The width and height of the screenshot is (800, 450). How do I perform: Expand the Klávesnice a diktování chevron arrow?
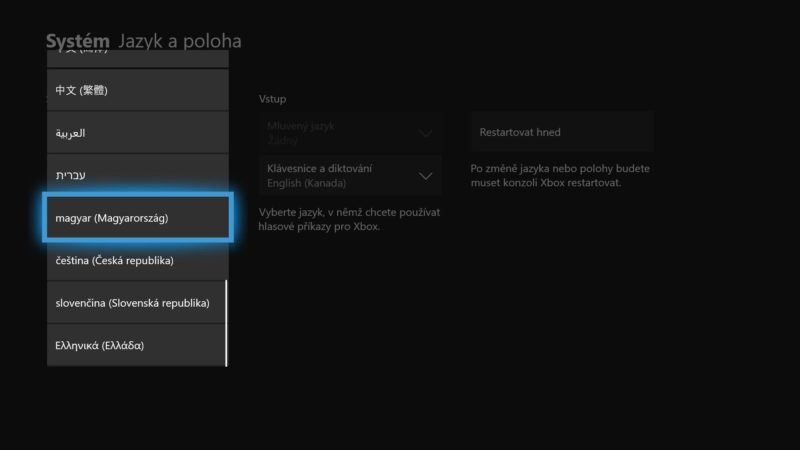pos(426,176)
